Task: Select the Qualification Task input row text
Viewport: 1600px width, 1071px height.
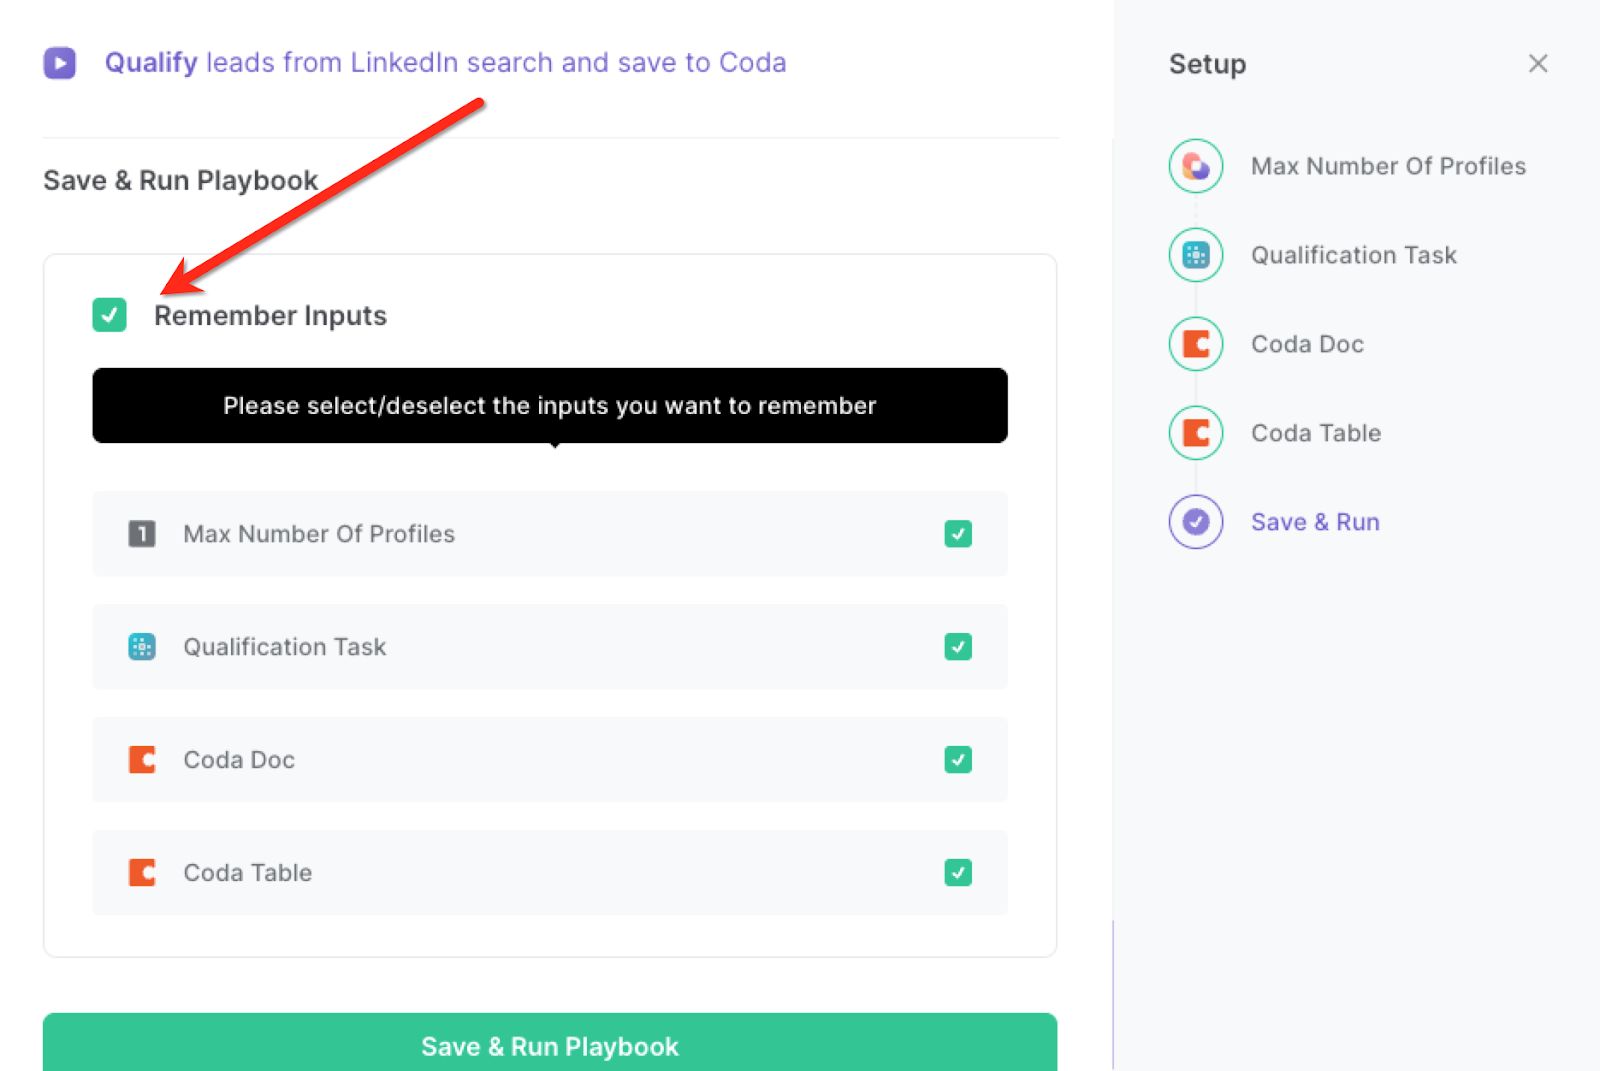Action: click(285, 647)
